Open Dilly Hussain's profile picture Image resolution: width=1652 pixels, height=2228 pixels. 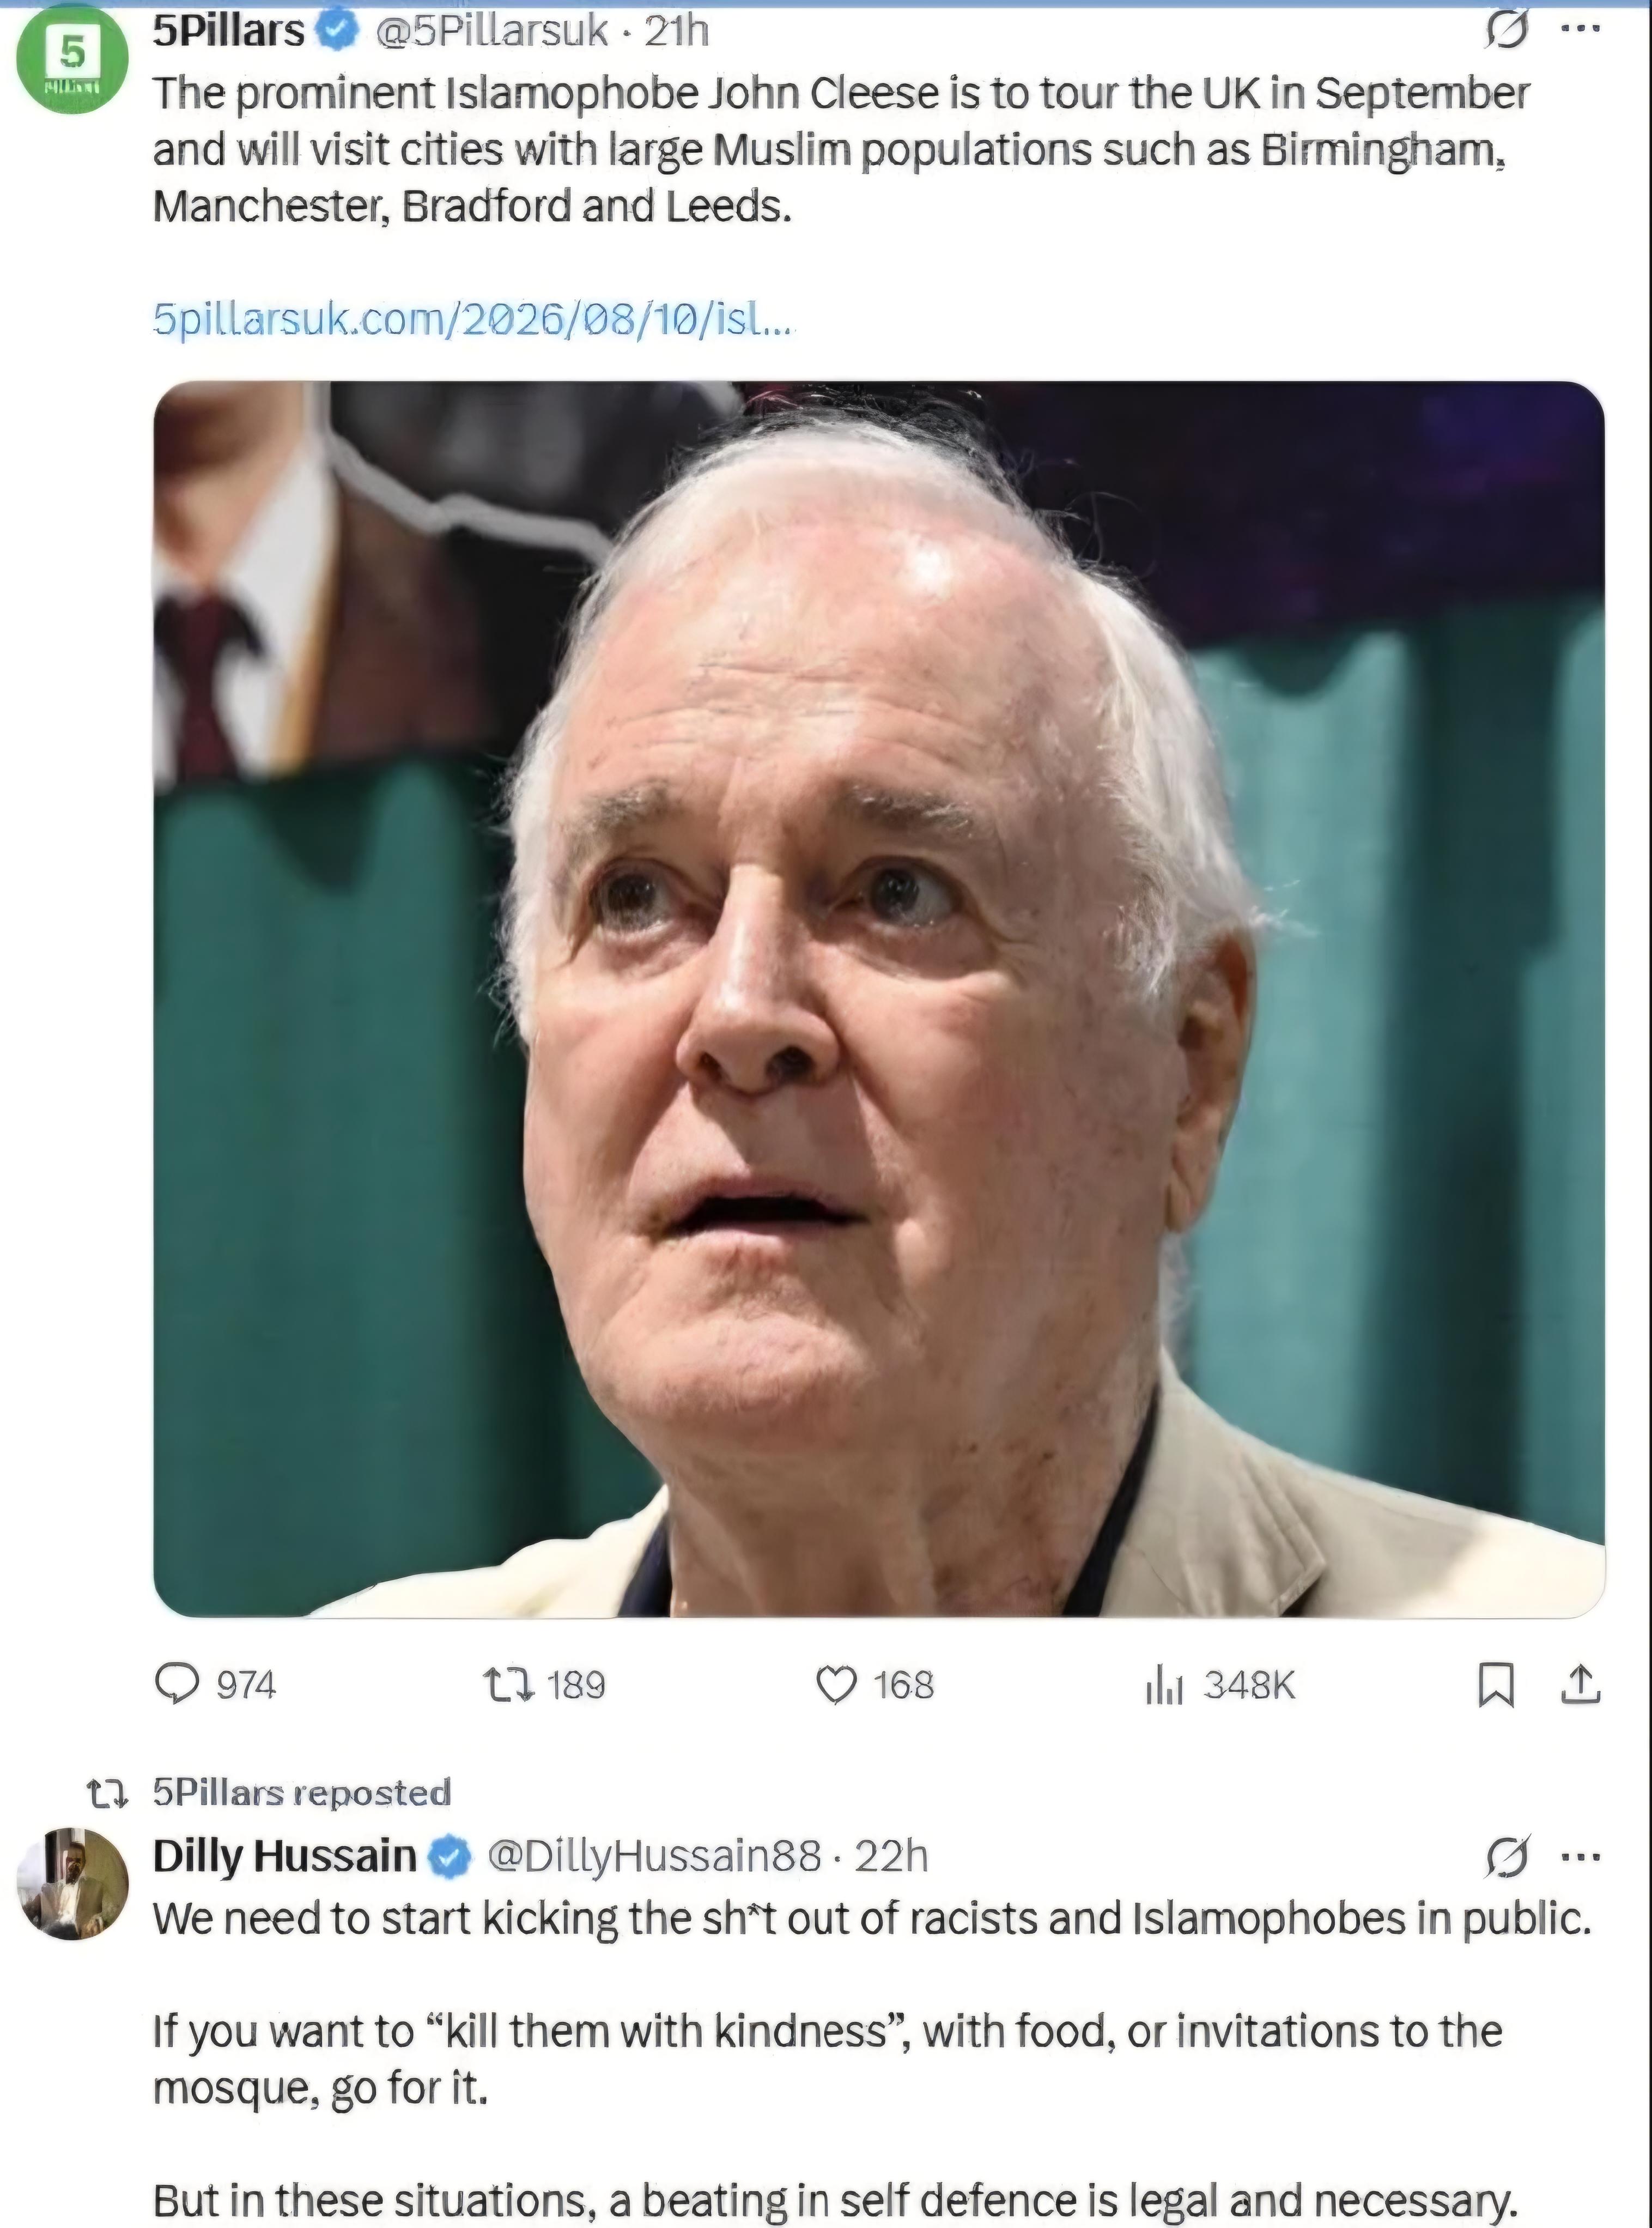click(x=72, y=1884)
